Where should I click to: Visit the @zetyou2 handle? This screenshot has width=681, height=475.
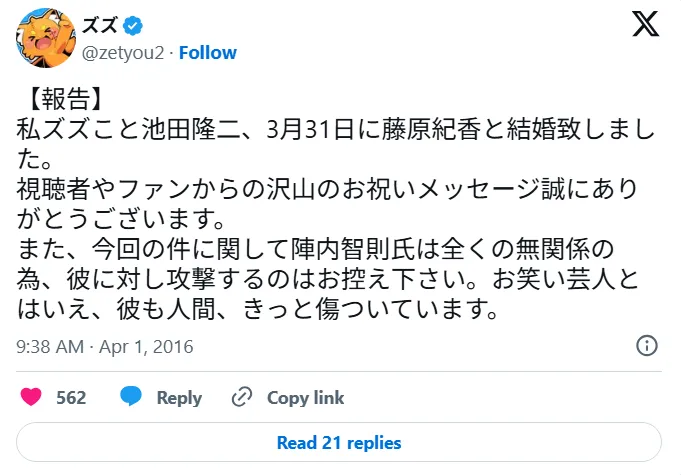click(120, 52)
